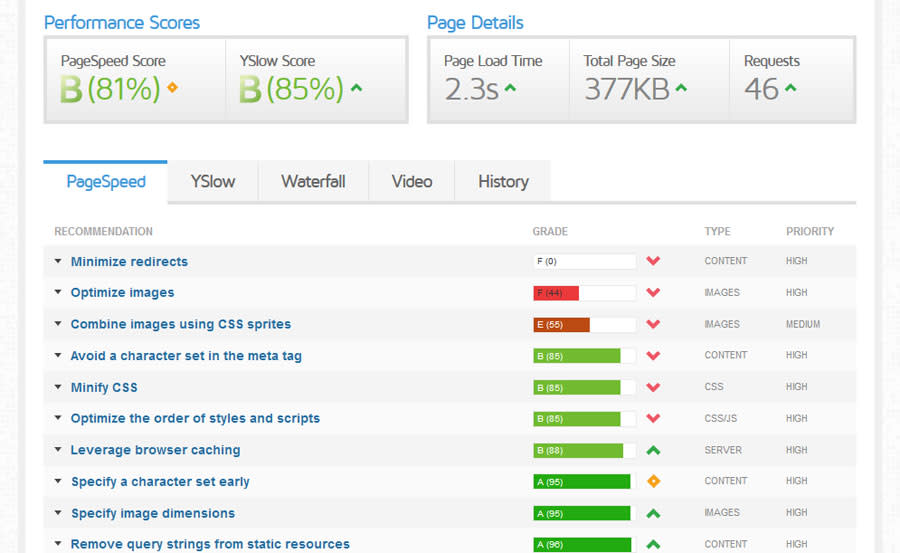The image size is (900, 553).
Task: Click the red F (44) grade bar
Action: pos(584,293)
